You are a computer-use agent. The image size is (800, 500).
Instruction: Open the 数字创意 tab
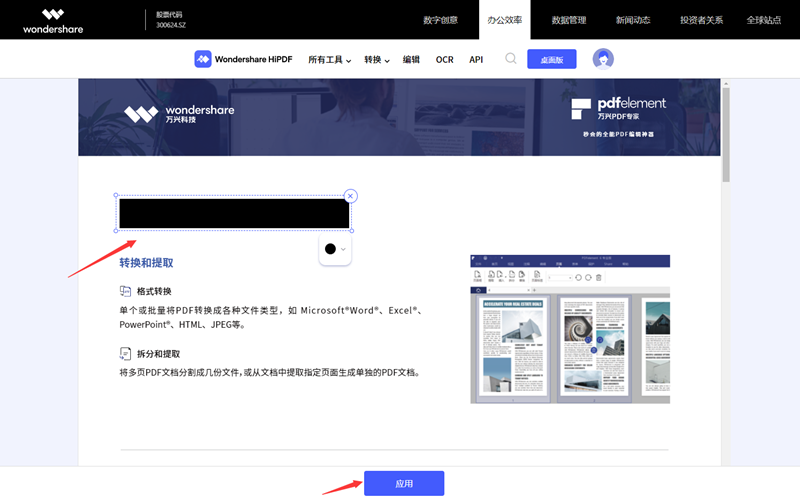click(x=440, y=20)
